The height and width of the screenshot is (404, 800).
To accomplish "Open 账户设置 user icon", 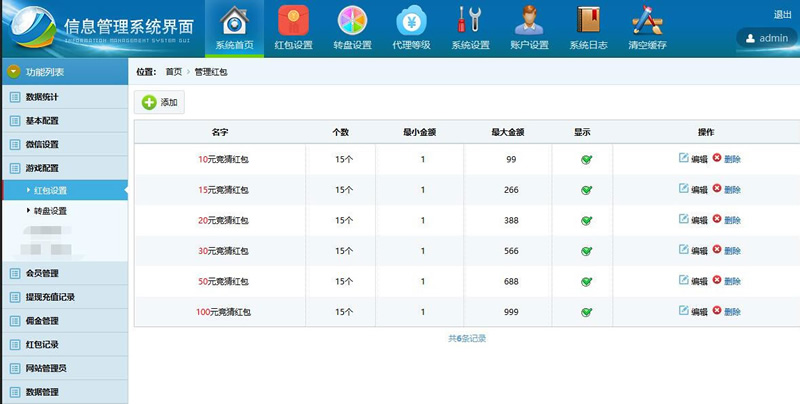I will tap(529, 22).
